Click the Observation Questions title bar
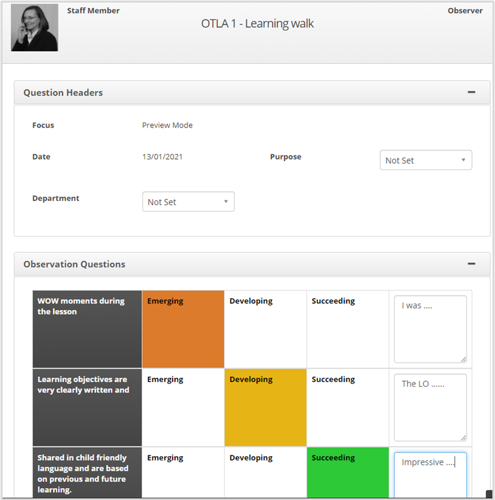This screenshot has width=495, height=500. 252,264
